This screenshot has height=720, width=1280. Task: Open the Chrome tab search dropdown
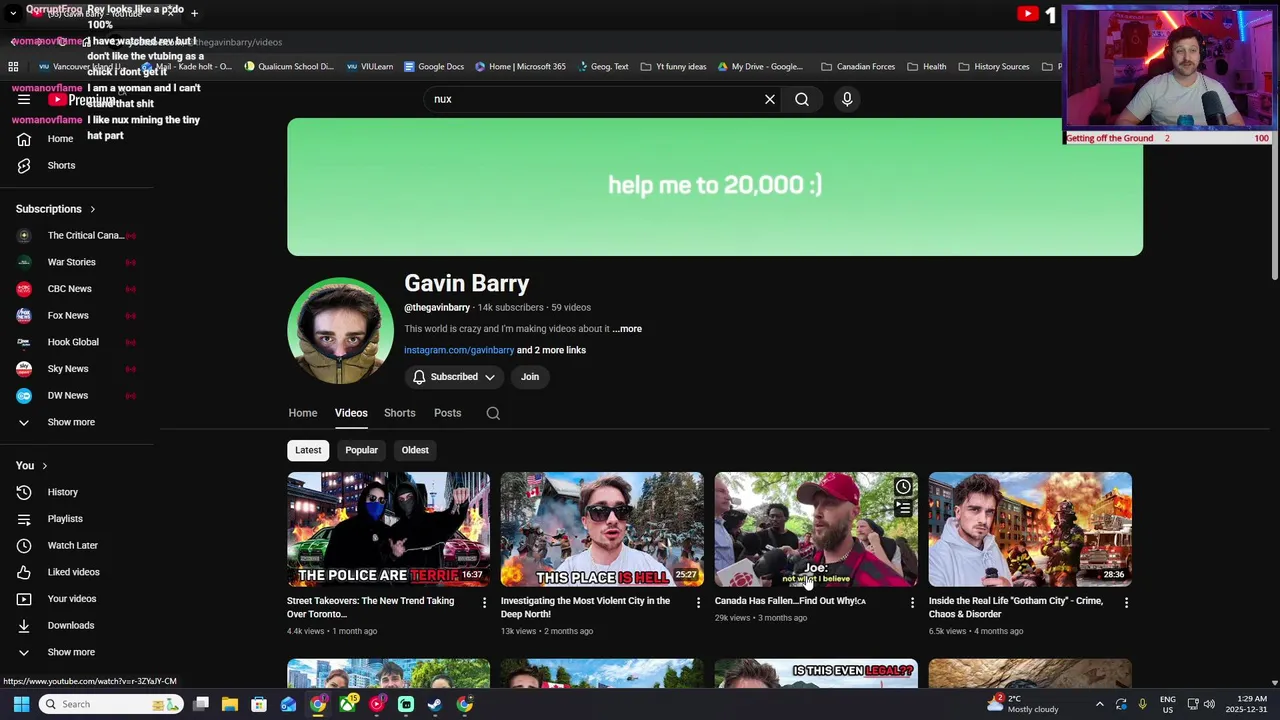[13, 13]
